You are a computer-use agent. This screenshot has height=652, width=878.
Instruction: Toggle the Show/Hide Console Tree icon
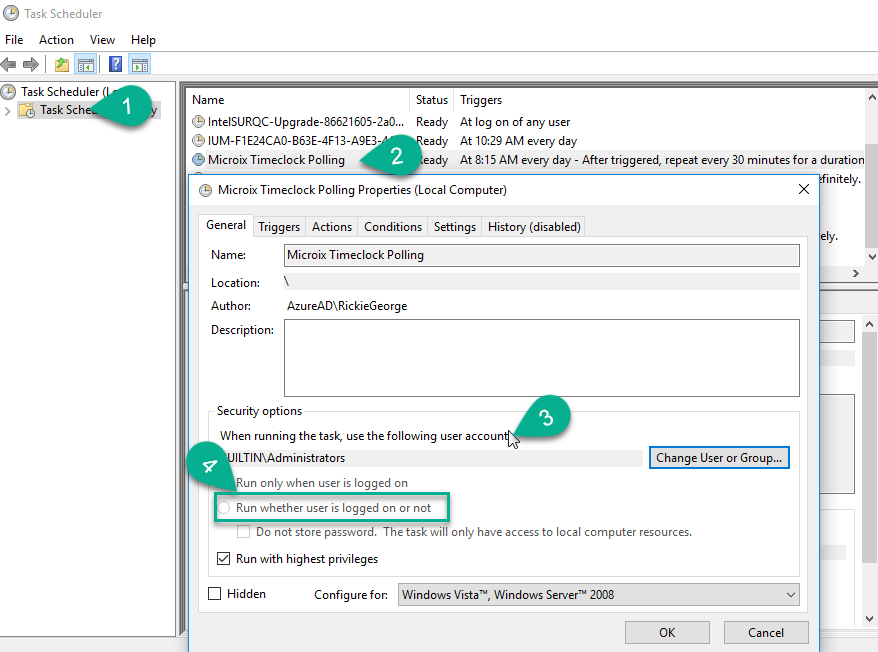pyautogui.click(x=86, y=65)
